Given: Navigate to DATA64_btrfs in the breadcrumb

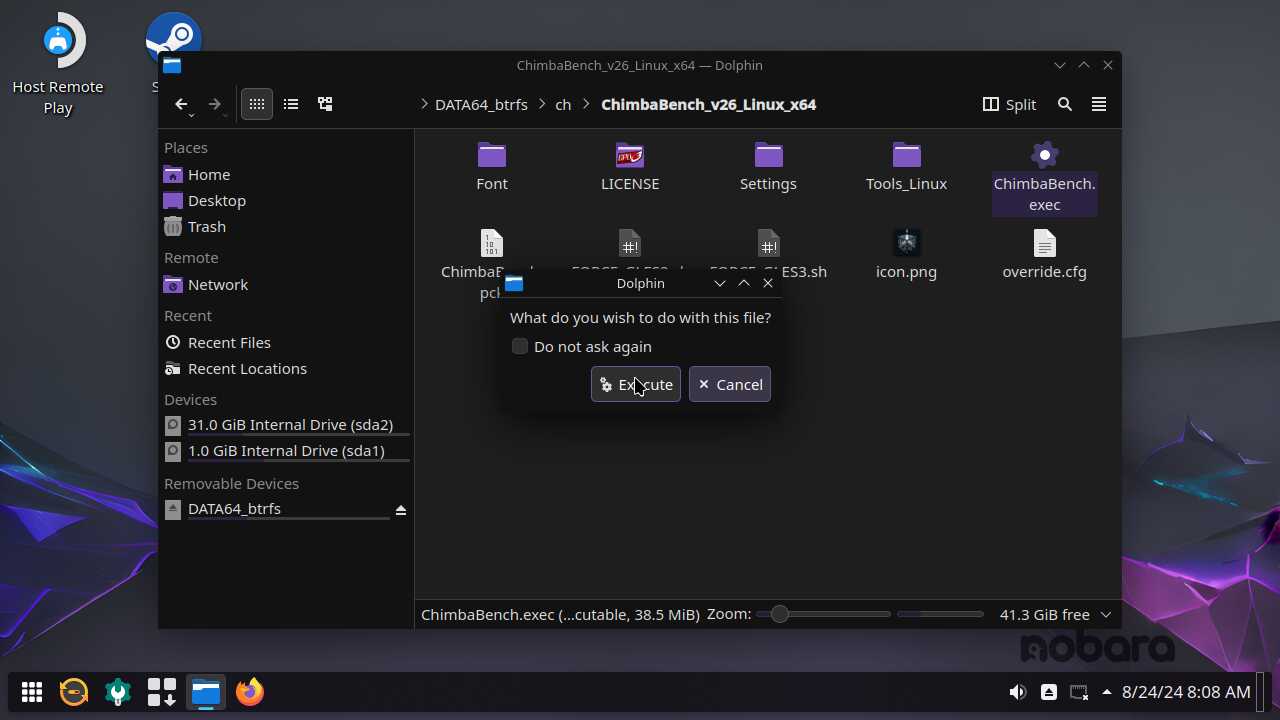Looking at the screenshot, I should (x=481, y=104).
